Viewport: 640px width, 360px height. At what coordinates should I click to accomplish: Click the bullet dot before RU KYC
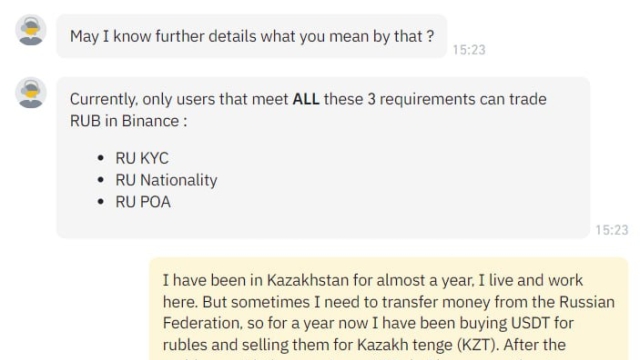101,158
